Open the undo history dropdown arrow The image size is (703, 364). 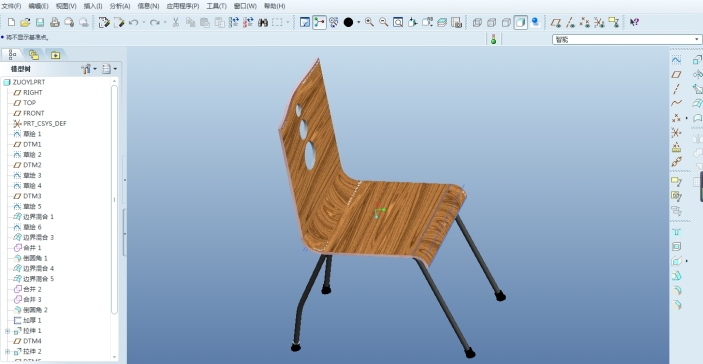point(143,22)
